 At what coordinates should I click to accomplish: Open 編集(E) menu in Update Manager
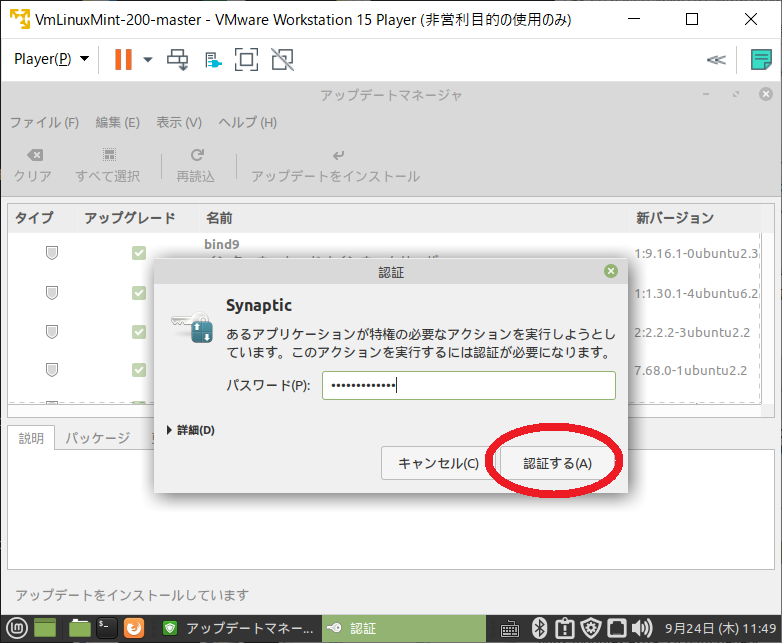[118, 122]
